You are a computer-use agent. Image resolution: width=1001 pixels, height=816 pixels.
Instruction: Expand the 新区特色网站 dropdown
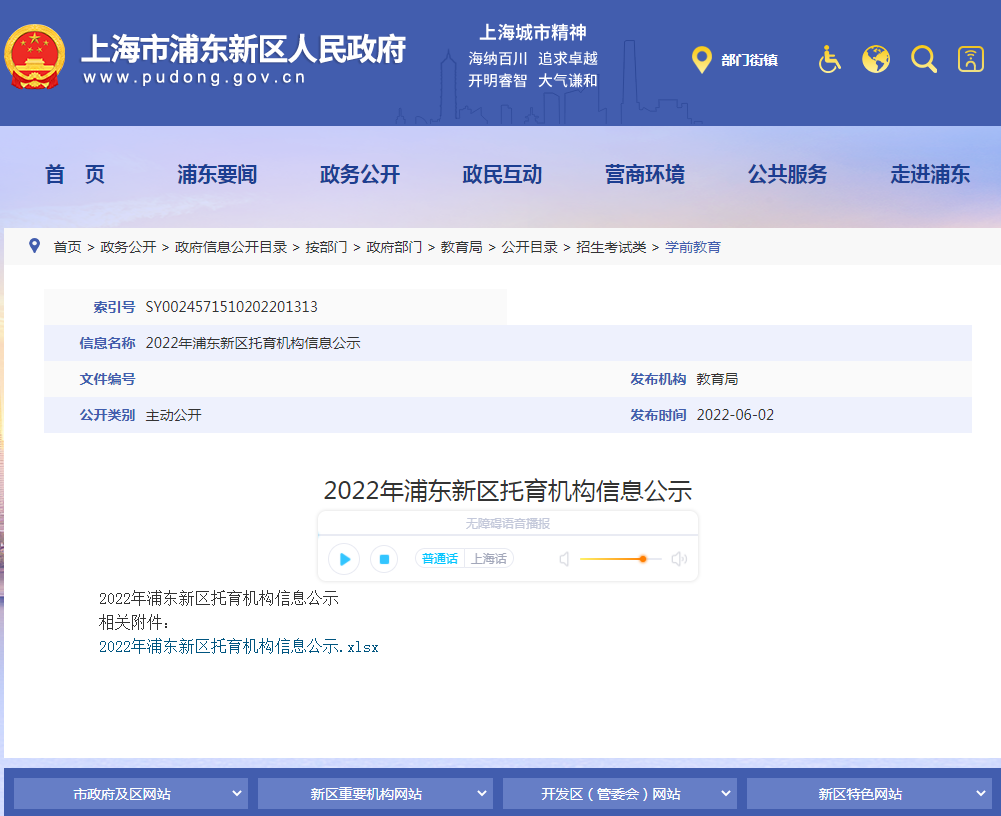pos(868,793)
